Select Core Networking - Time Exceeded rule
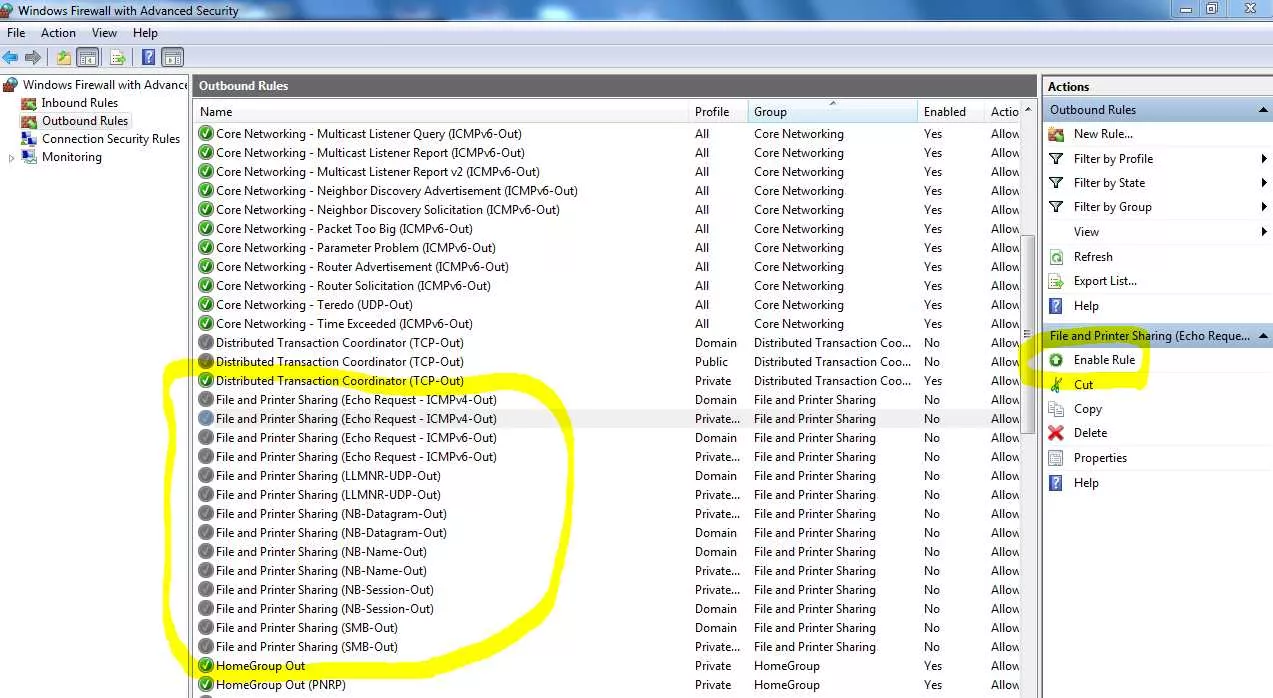This screenshot has height=698, width=1273. pyautogui.click(x=344, y=324)
